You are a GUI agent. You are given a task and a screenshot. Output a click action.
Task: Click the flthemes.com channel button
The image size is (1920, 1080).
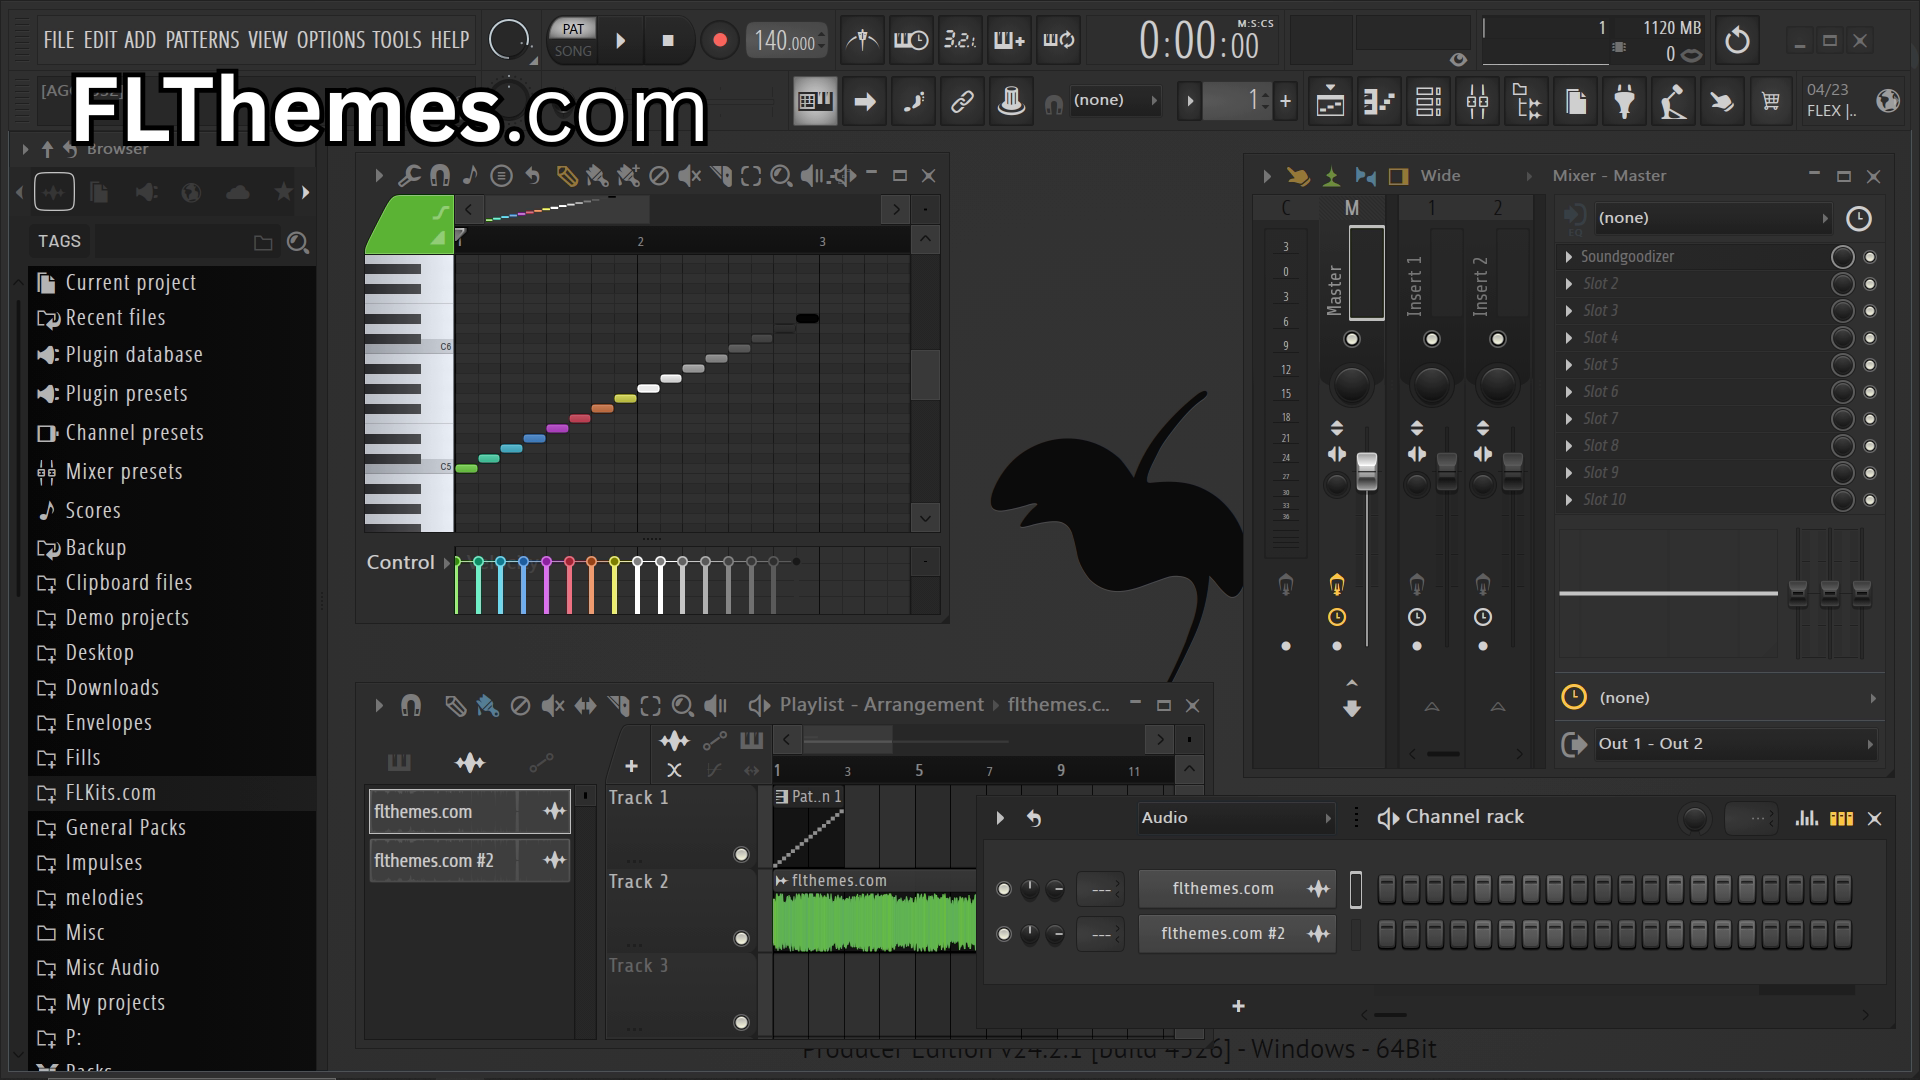click(x=1237, y=889)
